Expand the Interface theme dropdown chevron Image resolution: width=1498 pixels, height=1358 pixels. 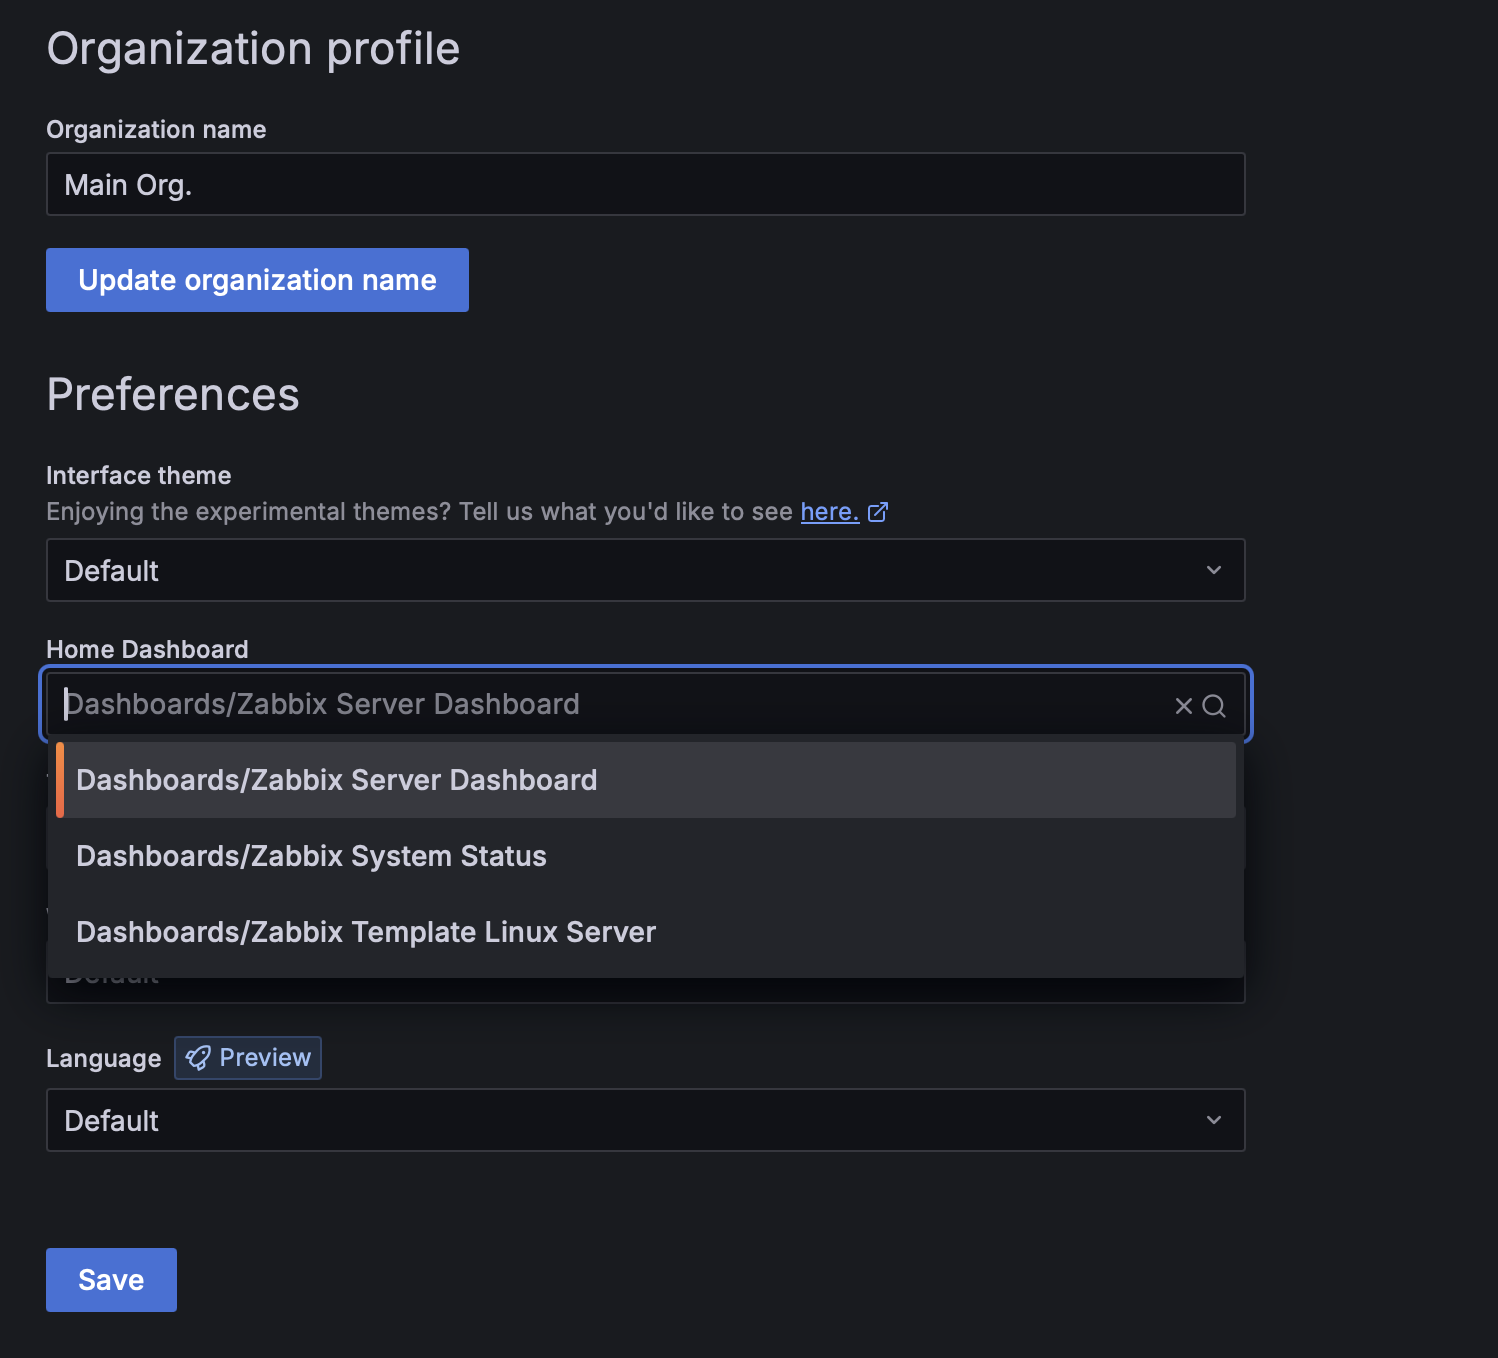click(x=1214, y=570)
